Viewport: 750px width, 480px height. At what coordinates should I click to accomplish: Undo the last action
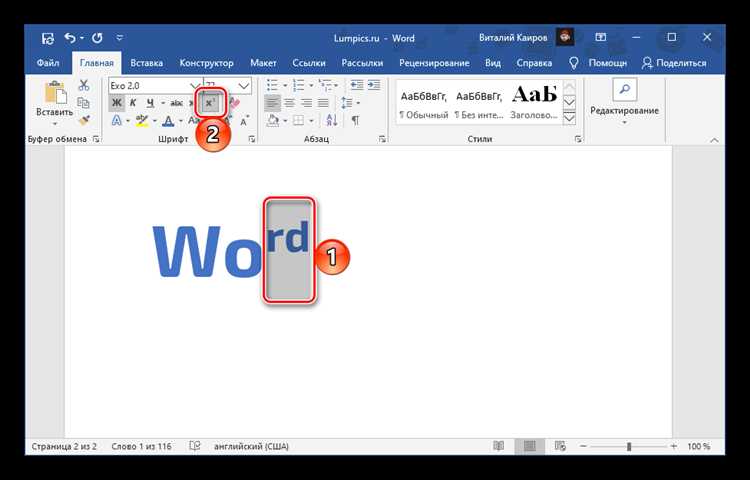coord(70,38)
